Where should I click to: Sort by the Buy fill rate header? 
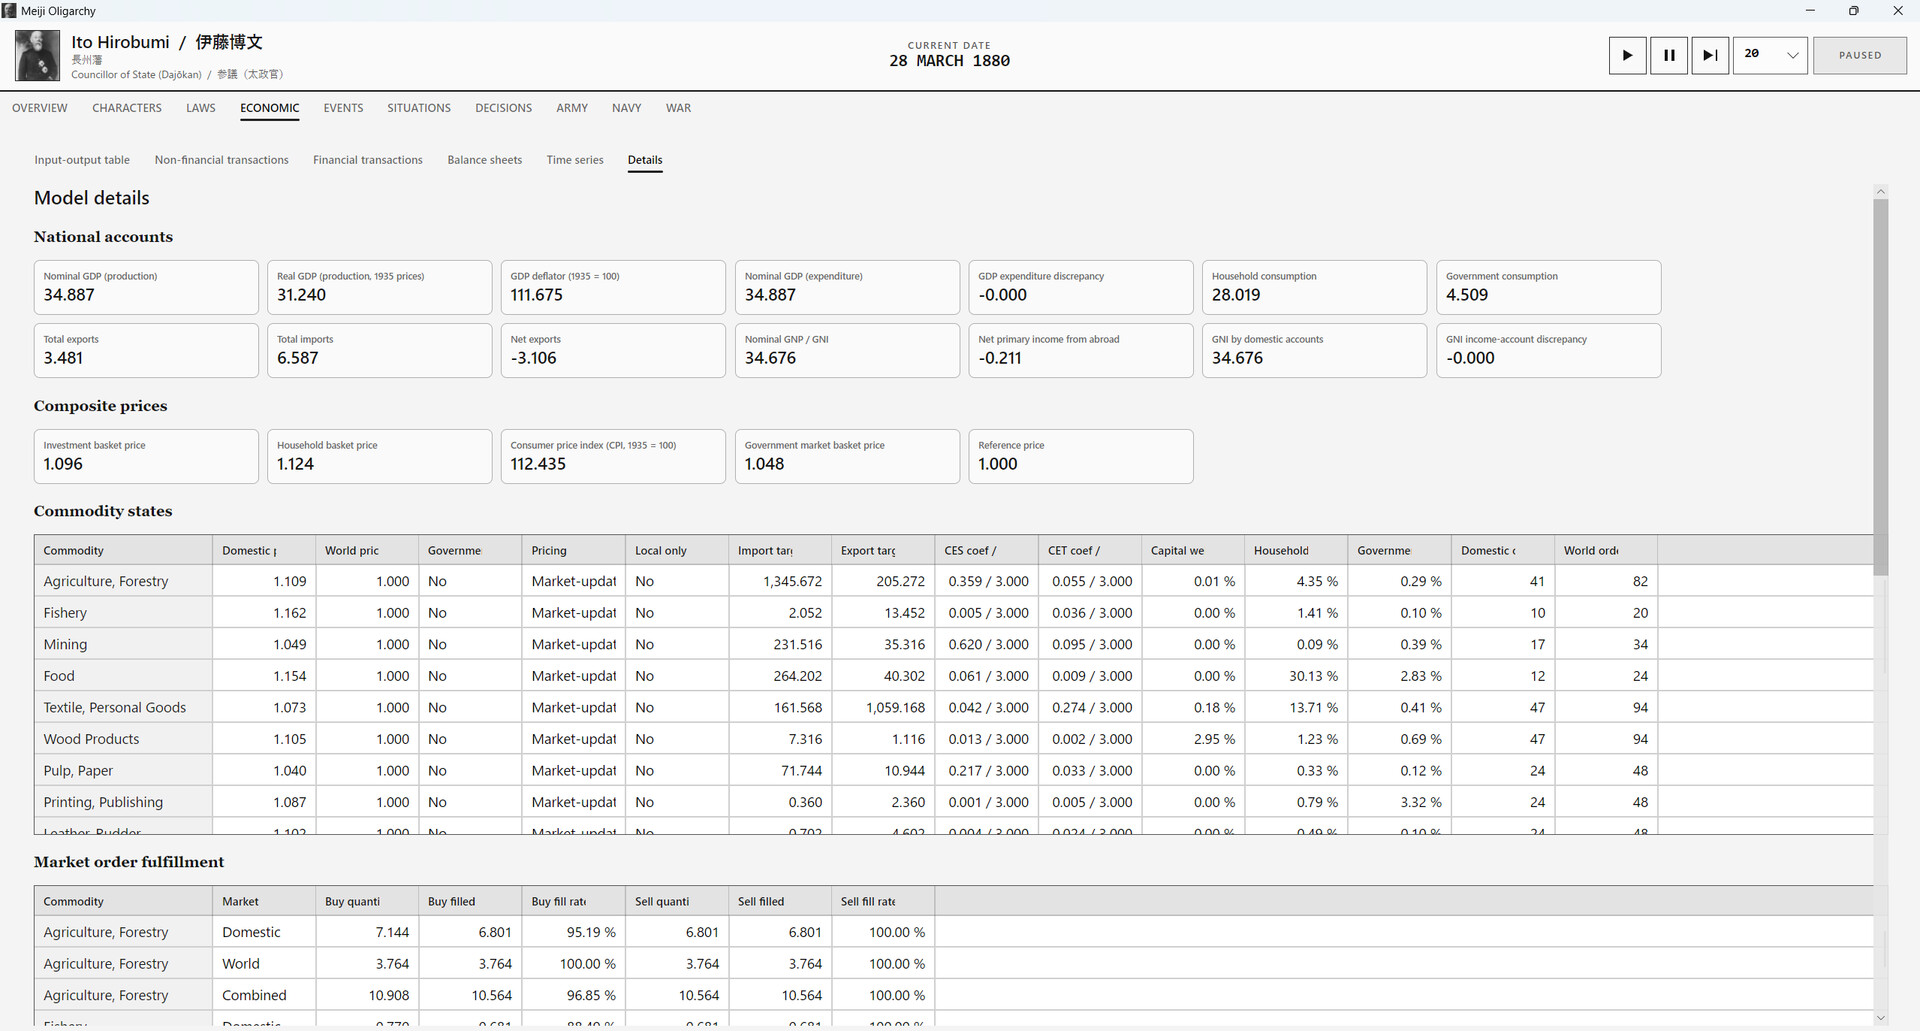pyautogui.click(x=573, y=901)
